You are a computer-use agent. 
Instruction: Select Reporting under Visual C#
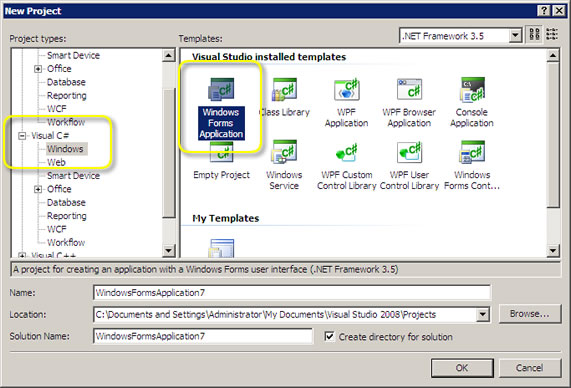[x=67, y=216]
